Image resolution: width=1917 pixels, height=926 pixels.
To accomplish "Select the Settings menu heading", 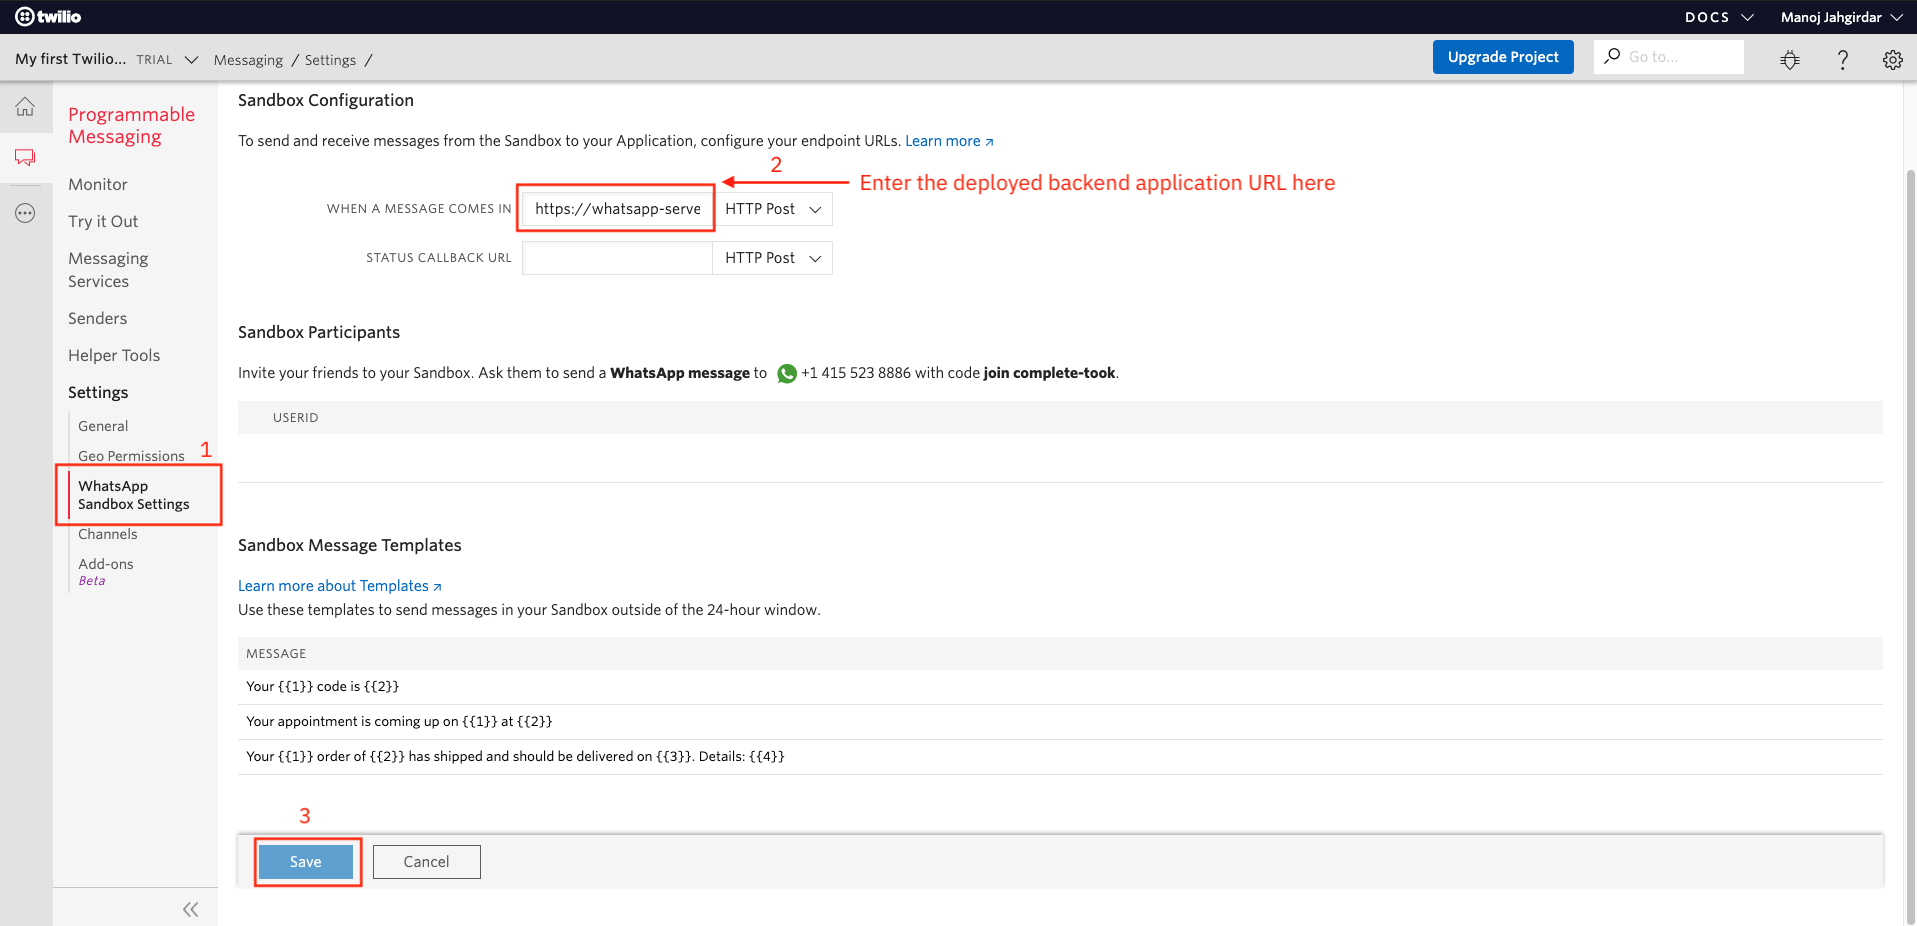I will click(x=98, y=392).
